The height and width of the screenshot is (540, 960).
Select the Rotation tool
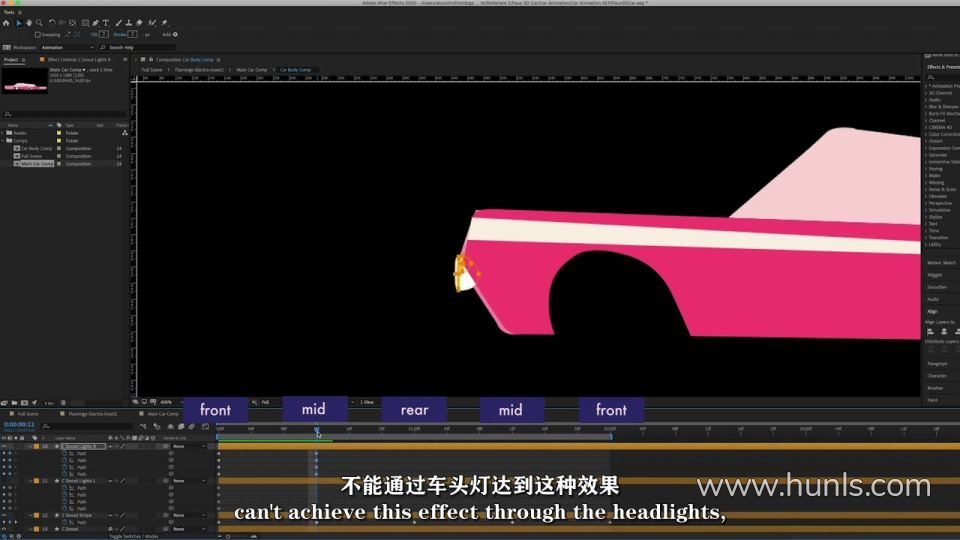tap(52, 23)
